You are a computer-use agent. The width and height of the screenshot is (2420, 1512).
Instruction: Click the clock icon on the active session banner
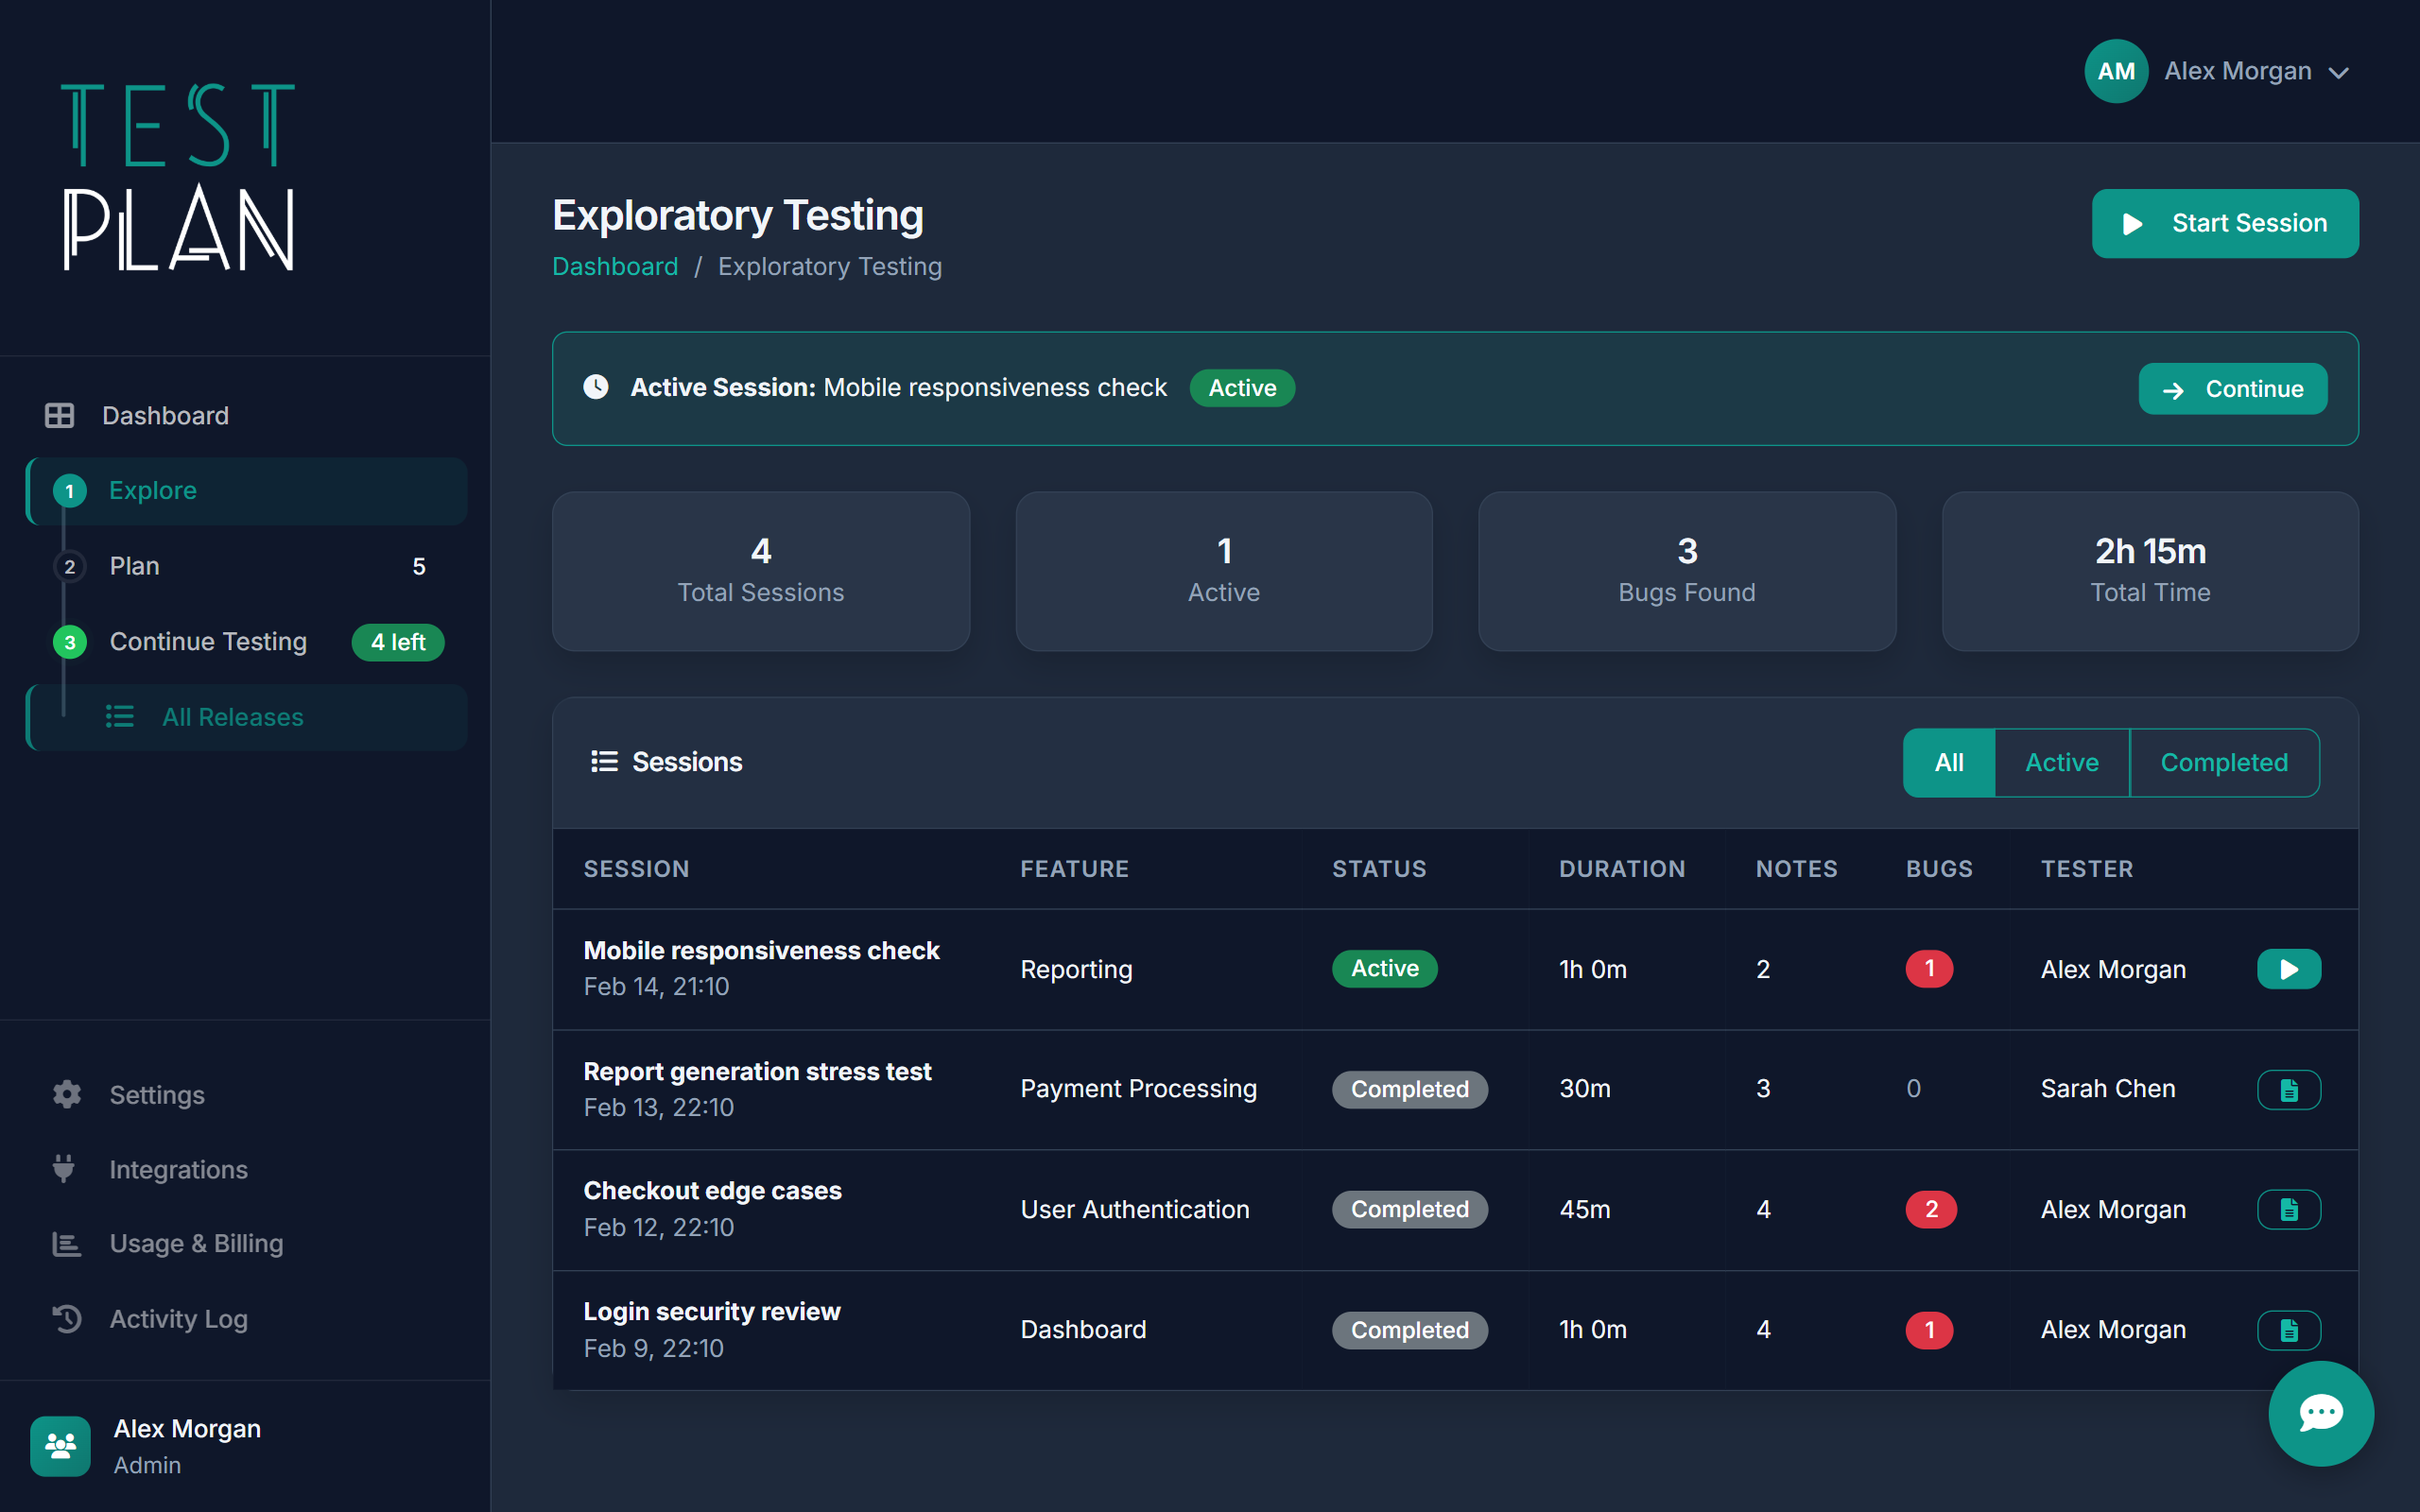tap(596, 387)
